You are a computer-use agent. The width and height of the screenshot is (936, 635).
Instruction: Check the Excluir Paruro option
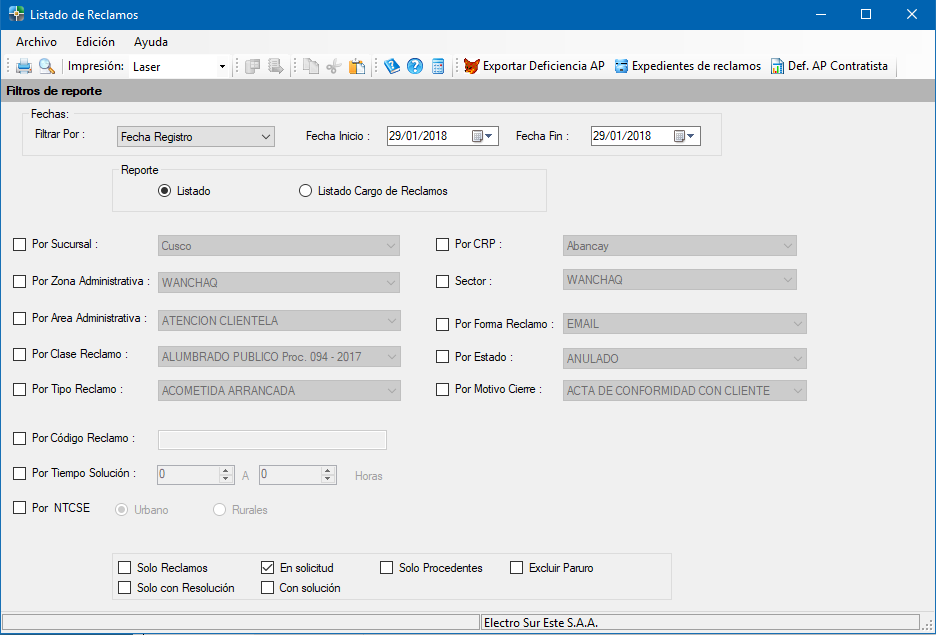tap(517, 568)
